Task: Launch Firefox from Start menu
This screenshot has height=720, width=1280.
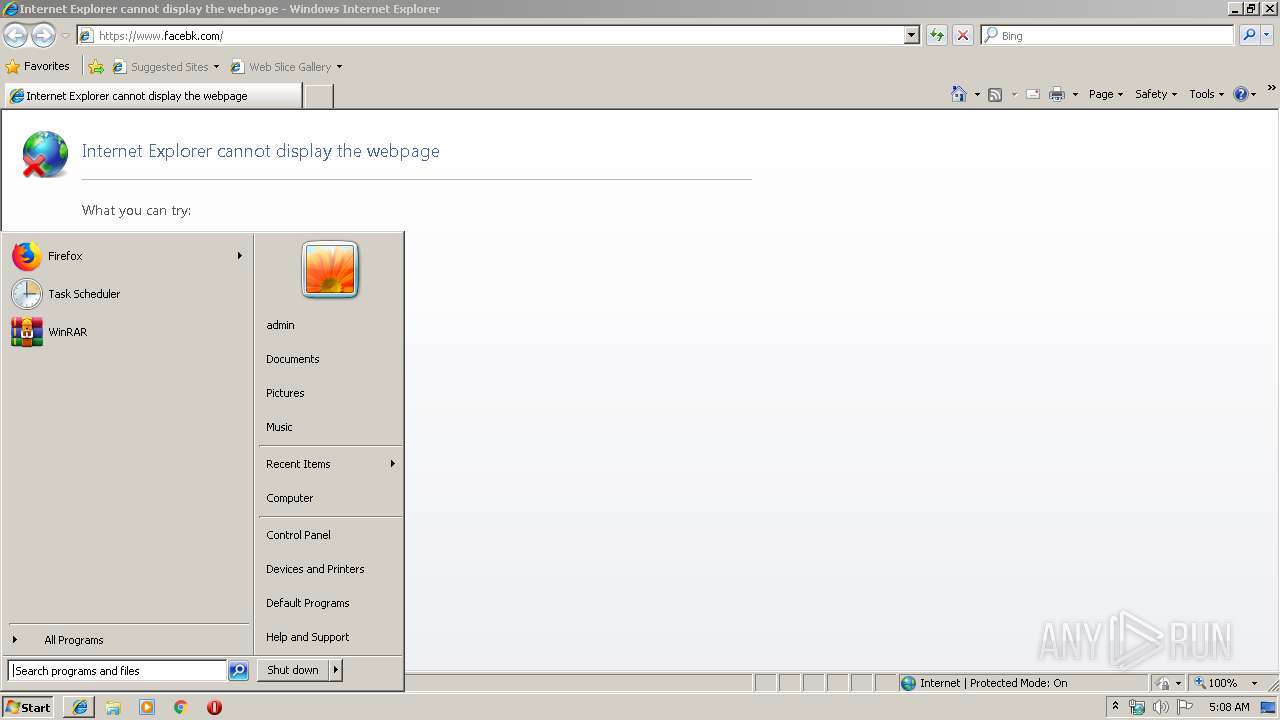Action: pos(127,256)
